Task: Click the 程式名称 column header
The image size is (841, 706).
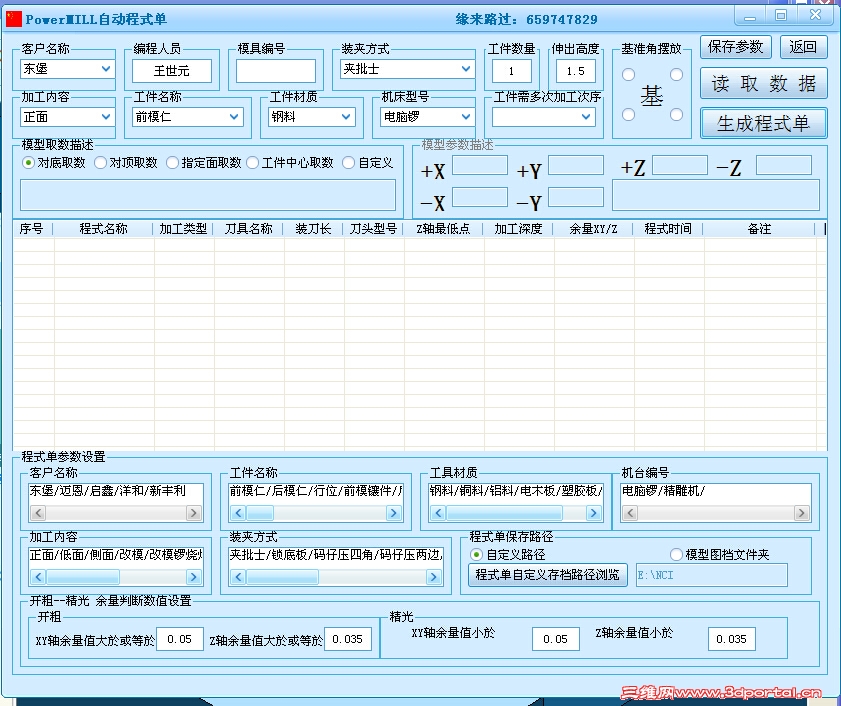Action: [x=103, y=229]
